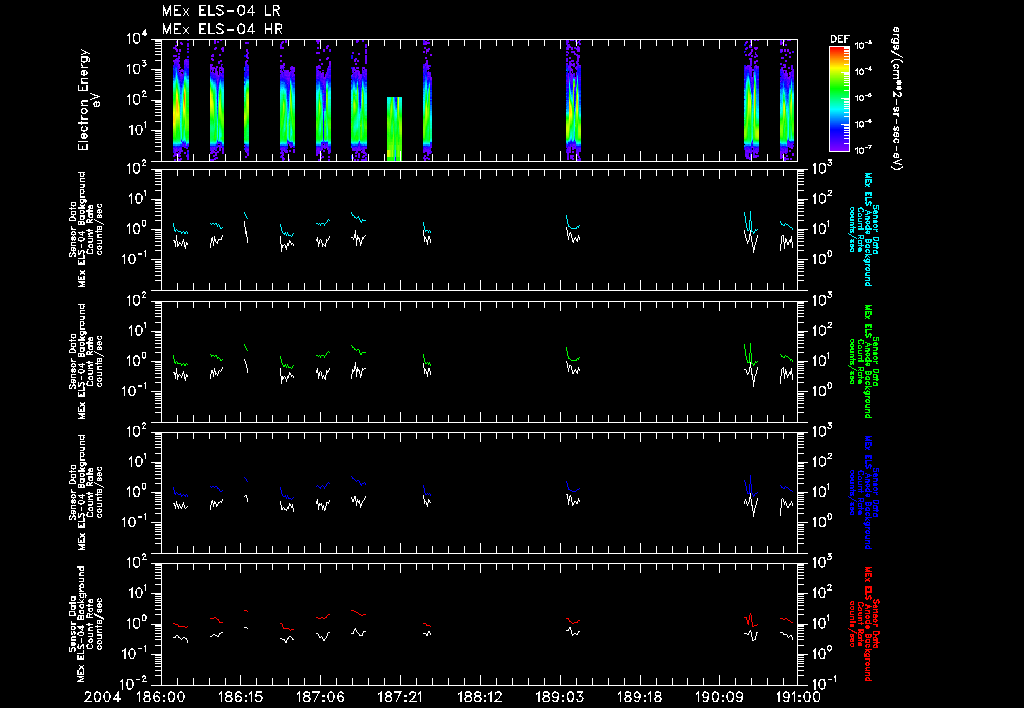Click the 10^-3 tick on the DEF colorbar

(x=864, y=45)
